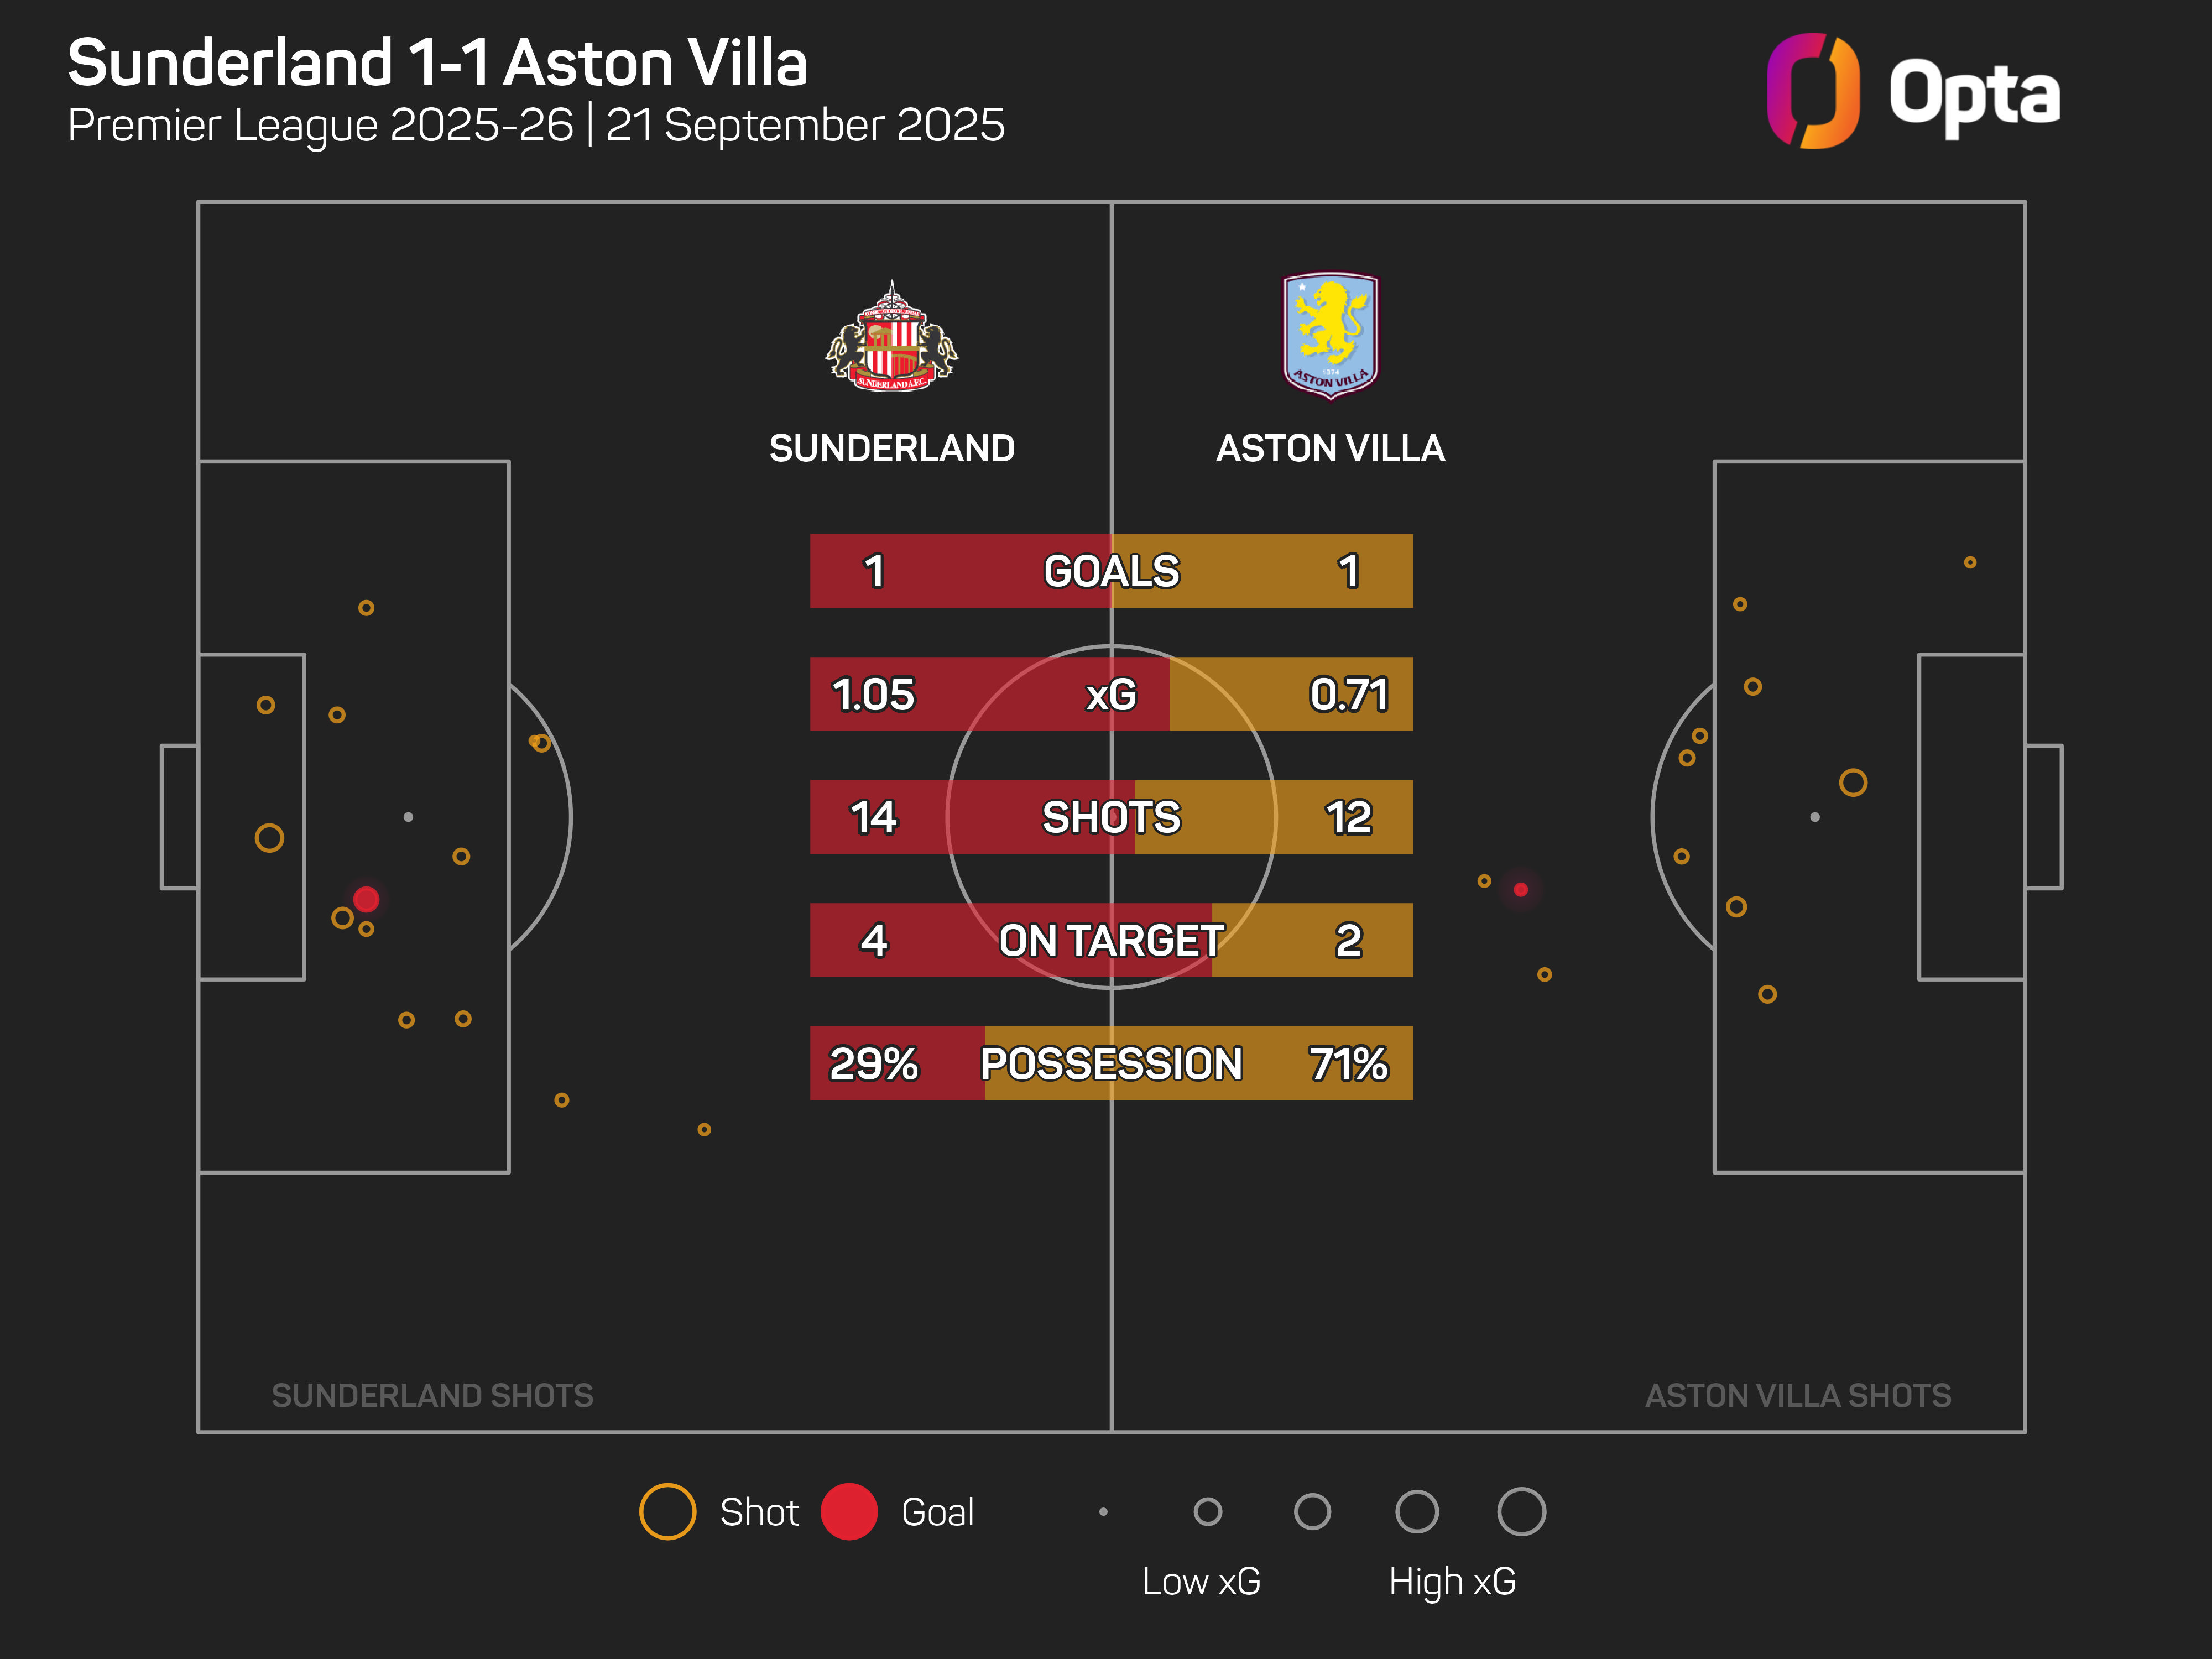Click the Sunderland 1-1 Aston Villa title
The height and width of the screenshot is (1659, 2212).
tap(437, 63)
